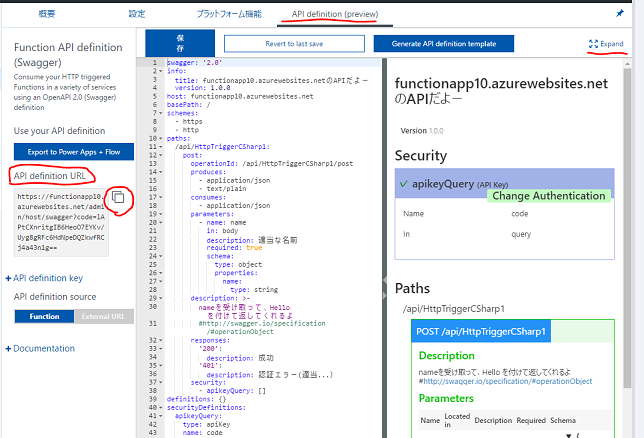The image size is (644, 438).
Task: Collapse the info block fold arrow on line 2
Action: [x=161, y=71]
